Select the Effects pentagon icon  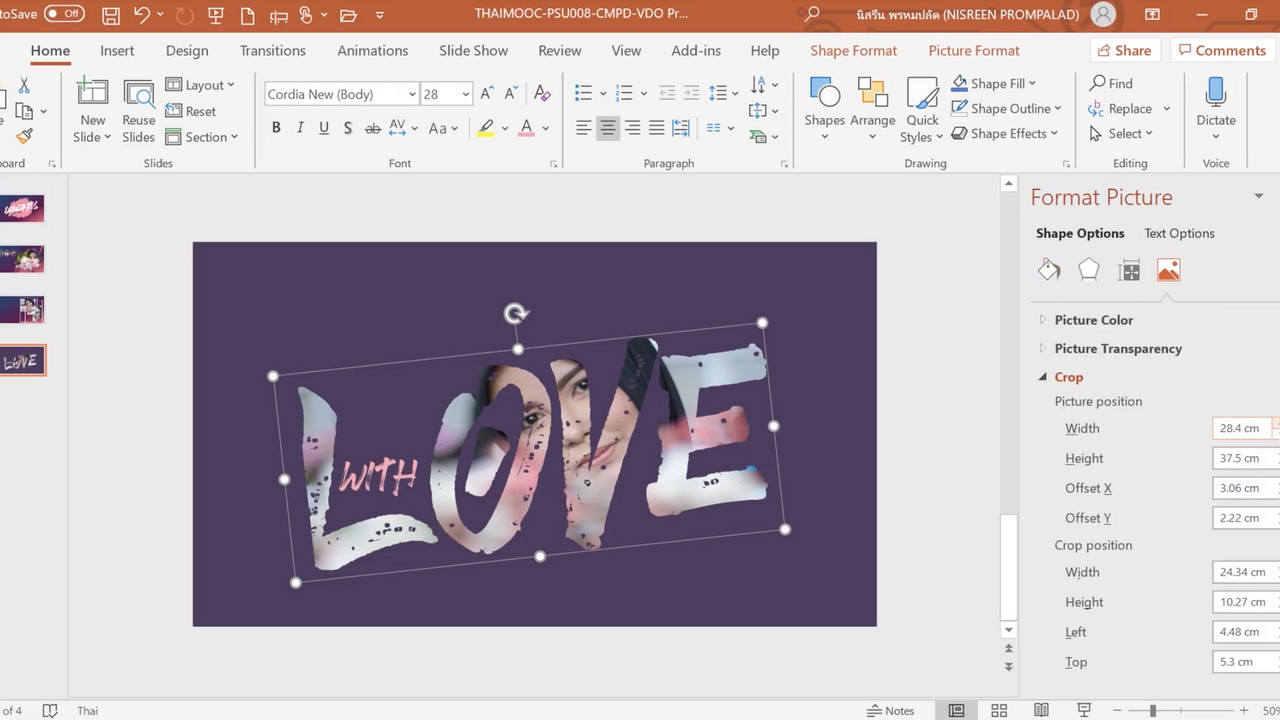coord(1089,270)
